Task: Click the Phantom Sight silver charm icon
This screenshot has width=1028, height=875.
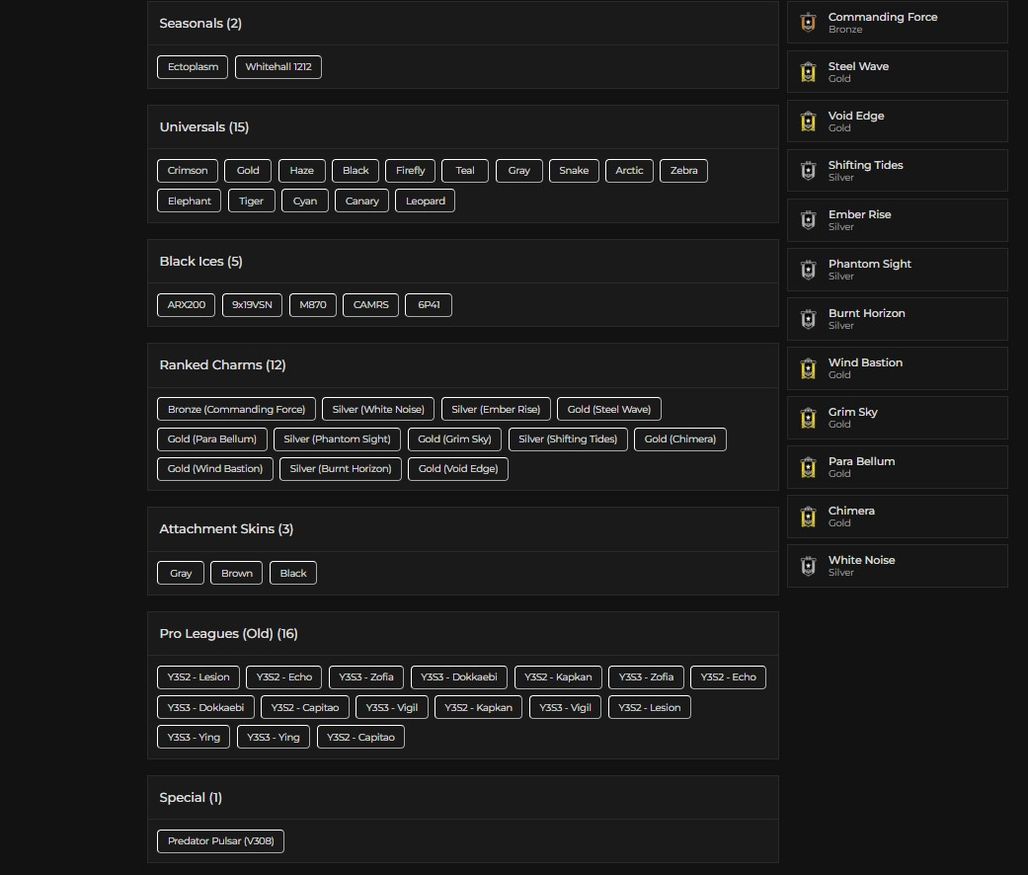Action: 808,269
